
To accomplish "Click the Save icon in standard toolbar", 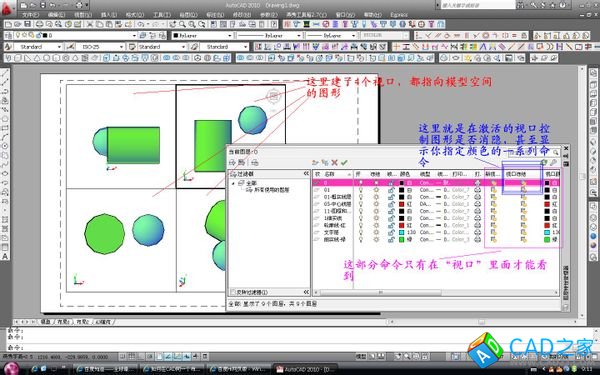I will [x=28, y=24].
